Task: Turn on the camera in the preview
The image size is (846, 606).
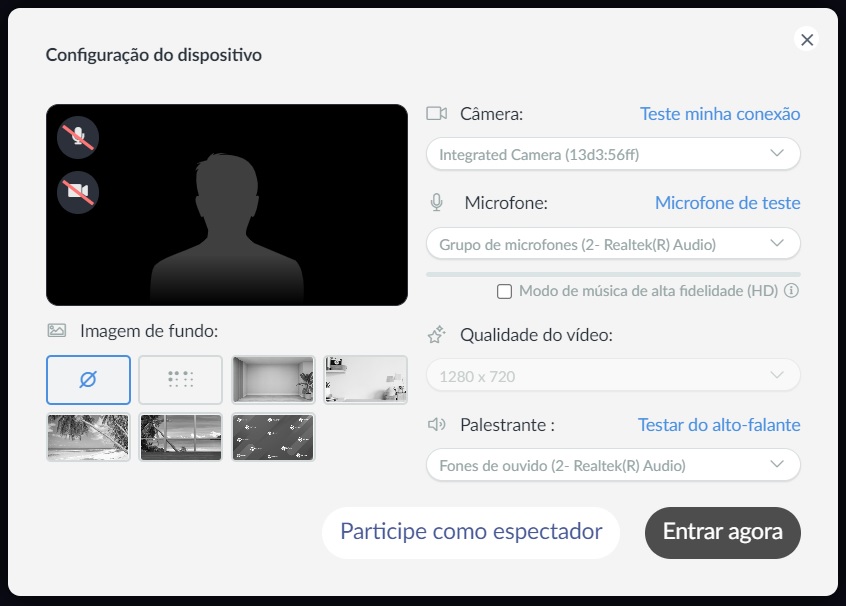Action: click(78, 192)
